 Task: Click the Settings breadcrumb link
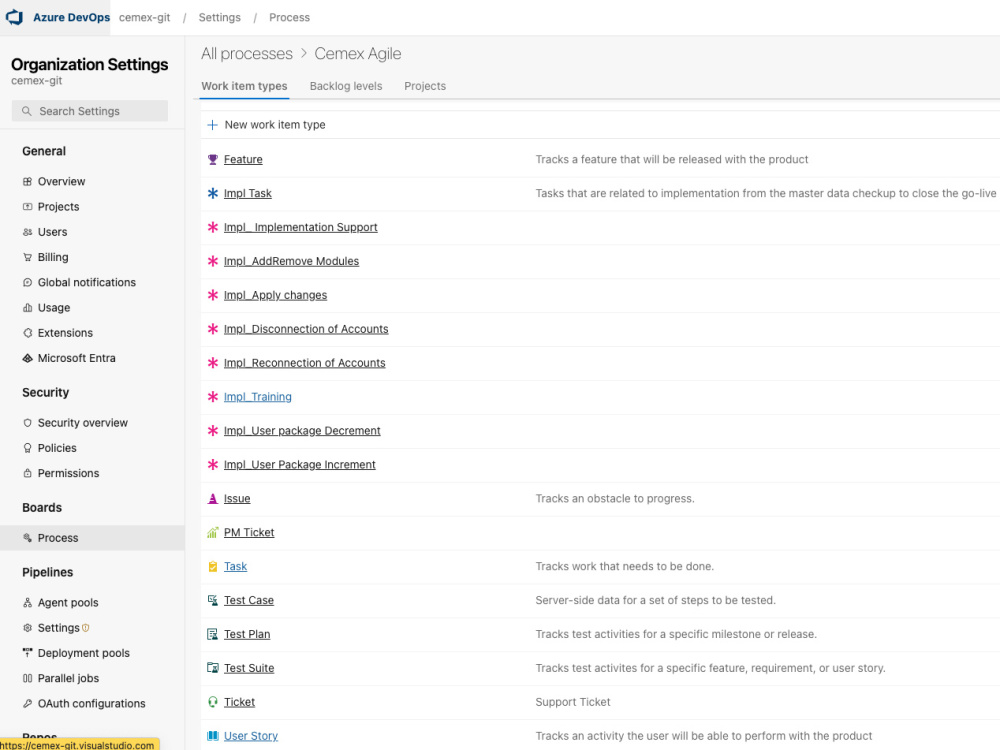tap(219, 17)
